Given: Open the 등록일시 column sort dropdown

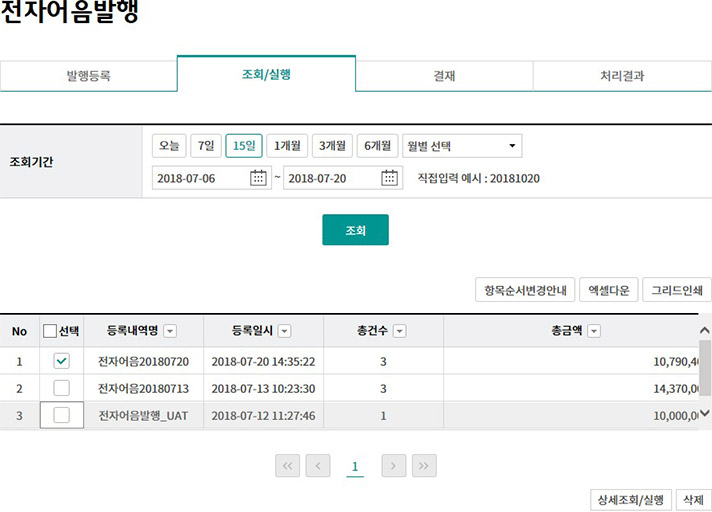Looking at the screenshot, I should click(285, 331).
